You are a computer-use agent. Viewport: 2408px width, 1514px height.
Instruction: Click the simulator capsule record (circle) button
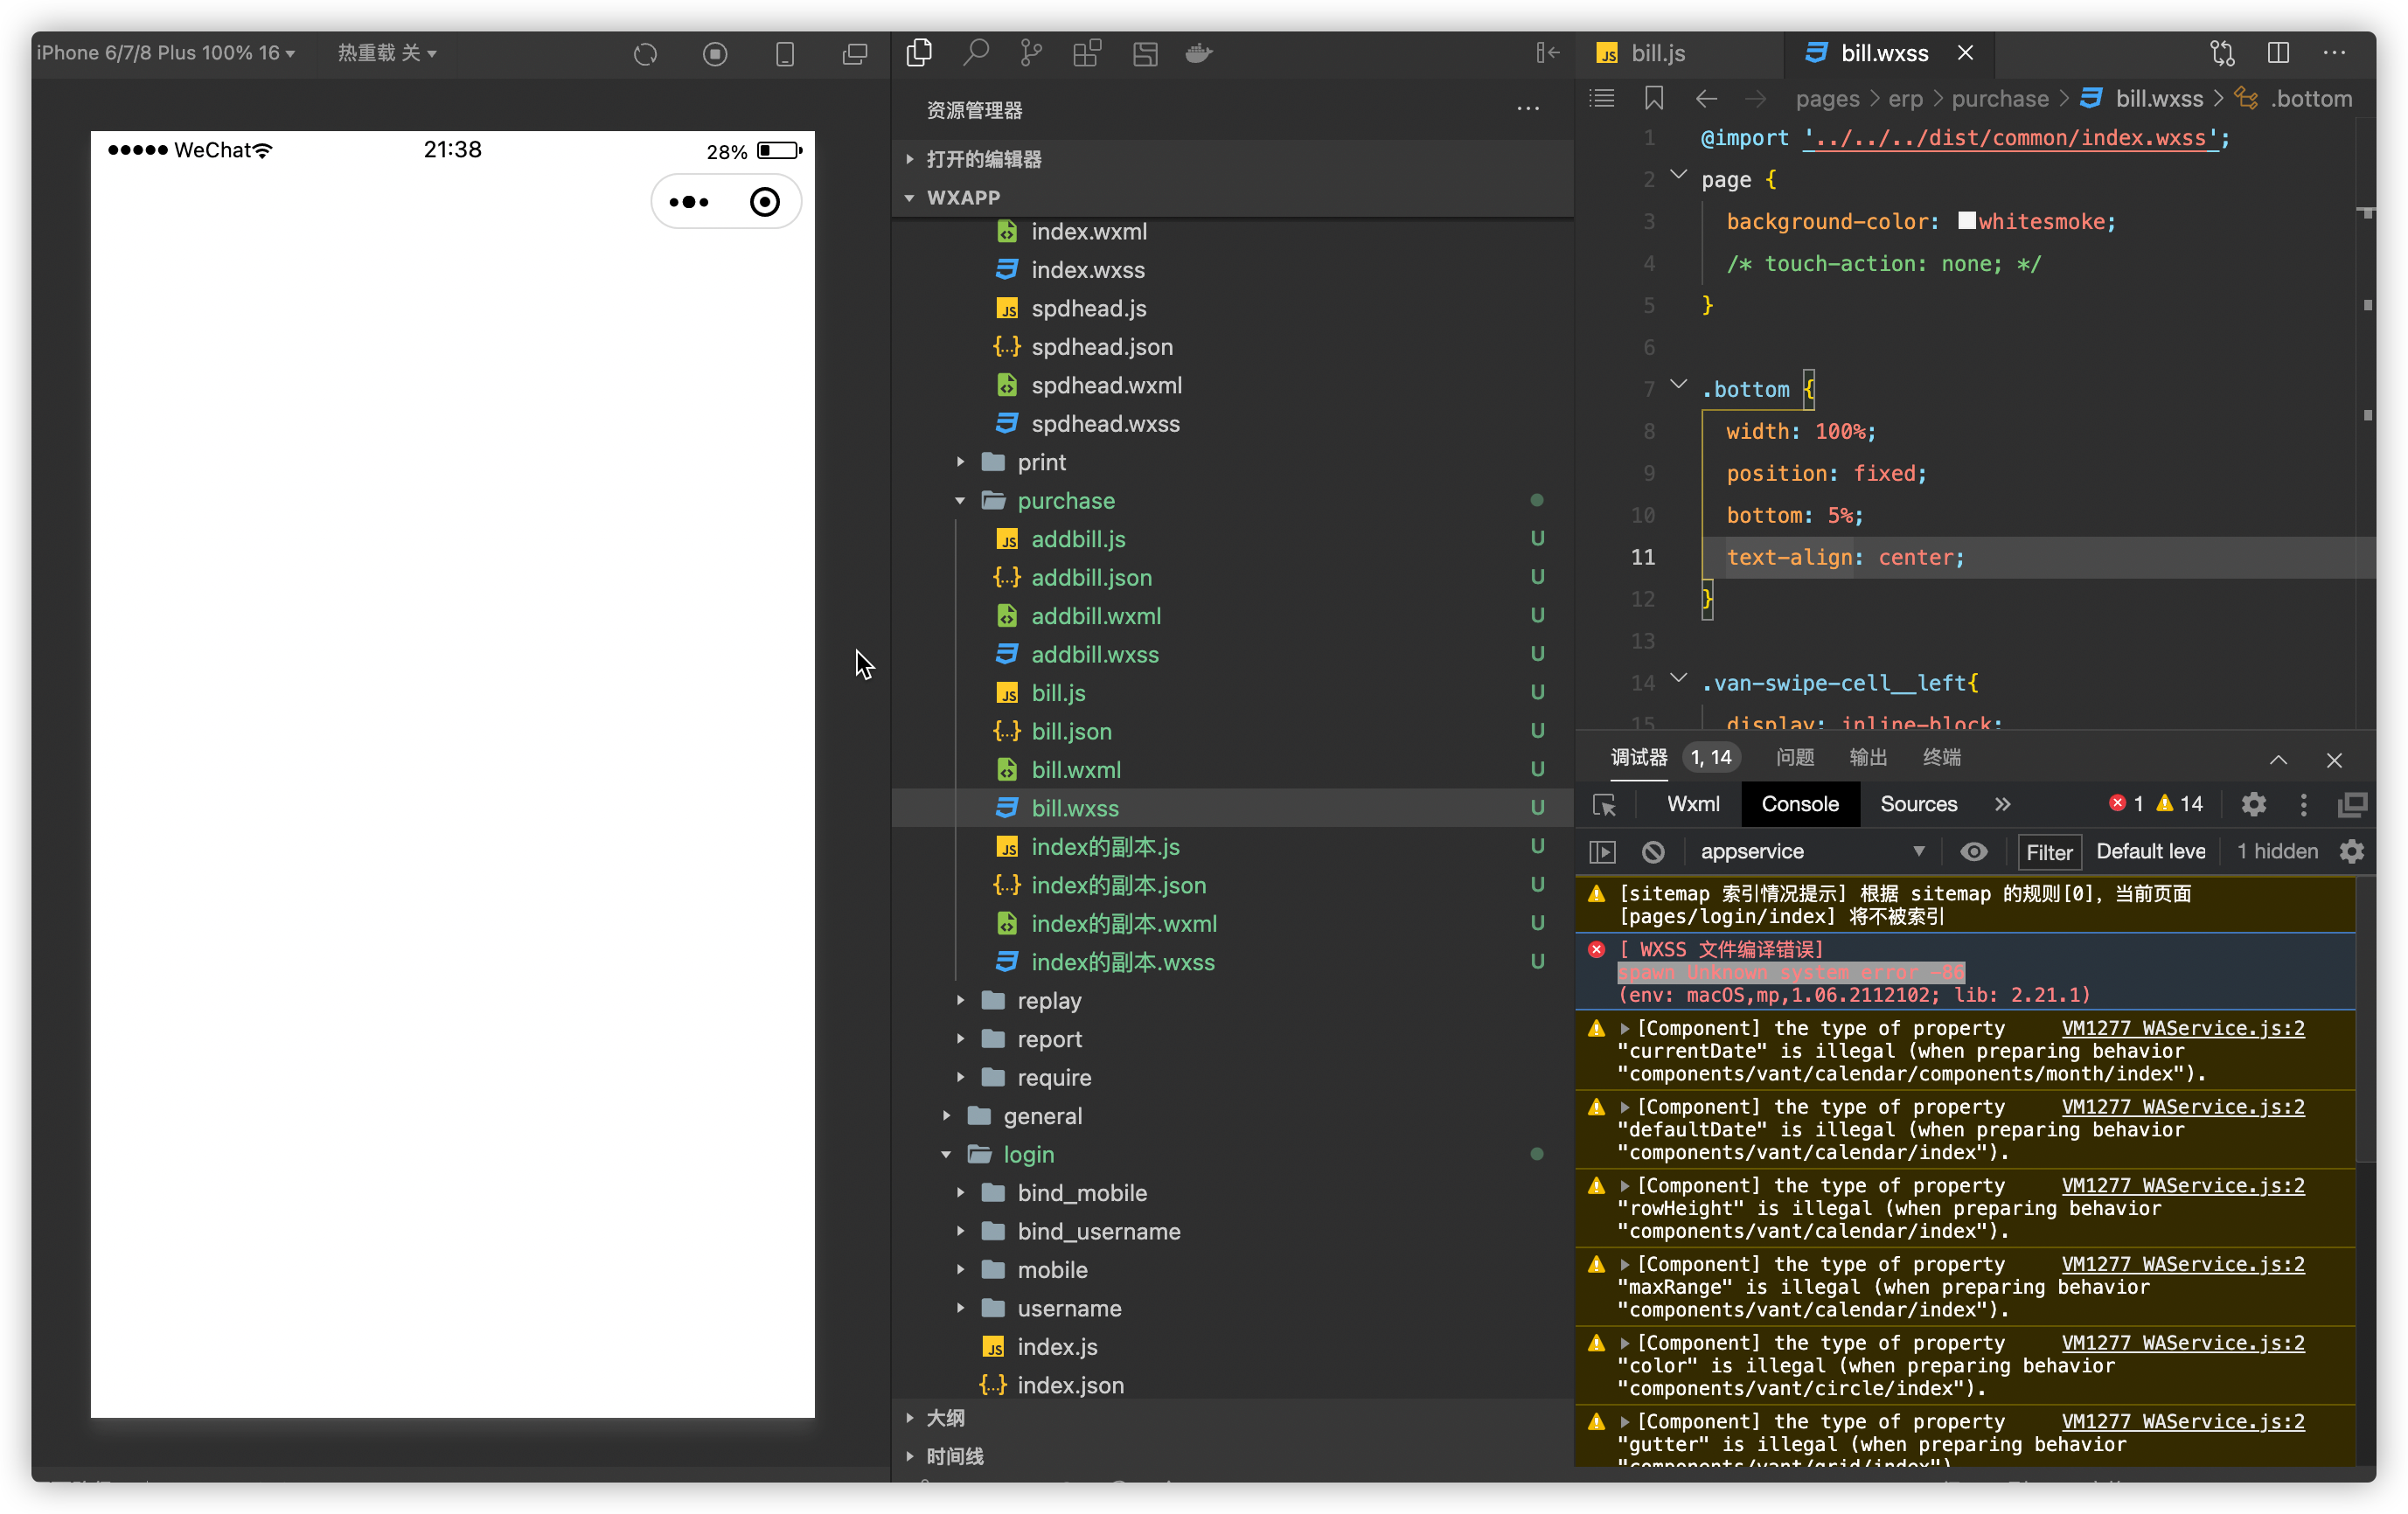(x=764, y=202)
